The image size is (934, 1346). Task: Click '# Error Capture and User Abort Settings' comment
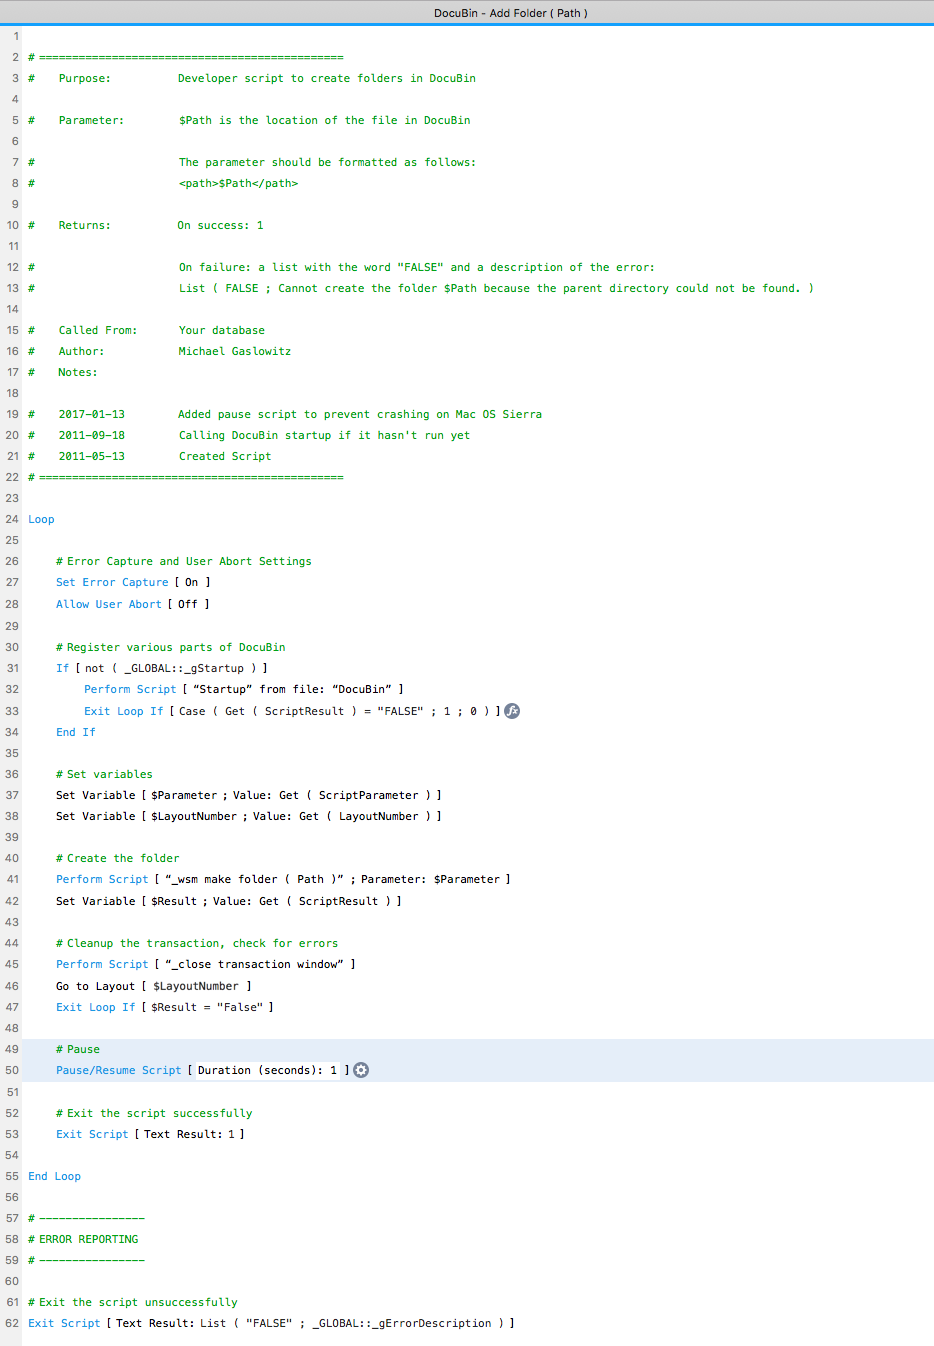[x=184, y=561]
